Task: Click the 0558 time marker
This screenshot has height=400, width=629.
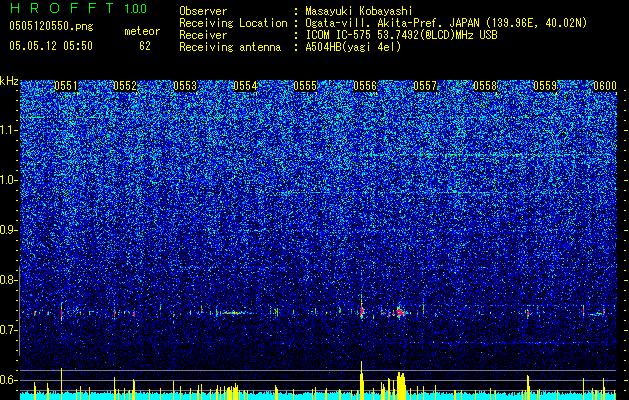Action: point(485,86)
